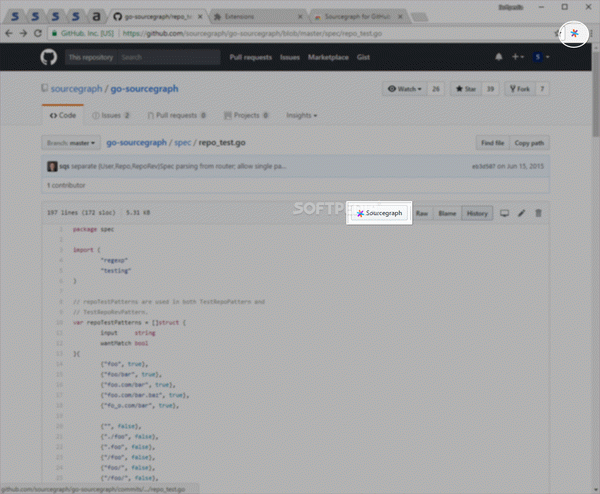Image resolution: width=600 pixels, height=494 pixels.
Task: Click the Sourcegraph extension icon in Chrome toolbar
Action: [574, 34]
